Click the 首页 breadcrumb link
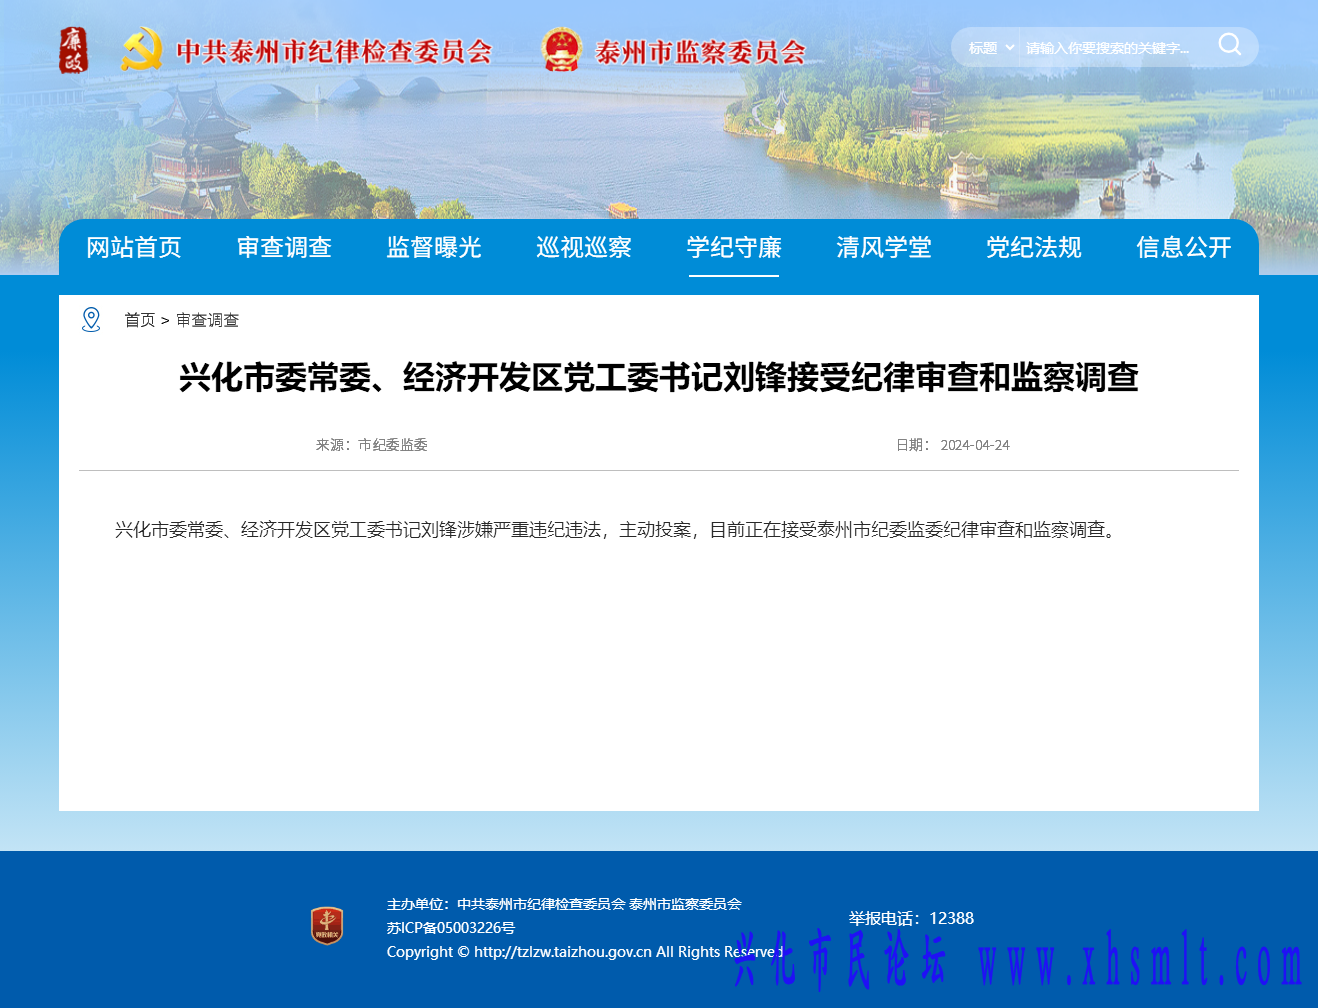1318x1008 pixels. pos(139,320)
